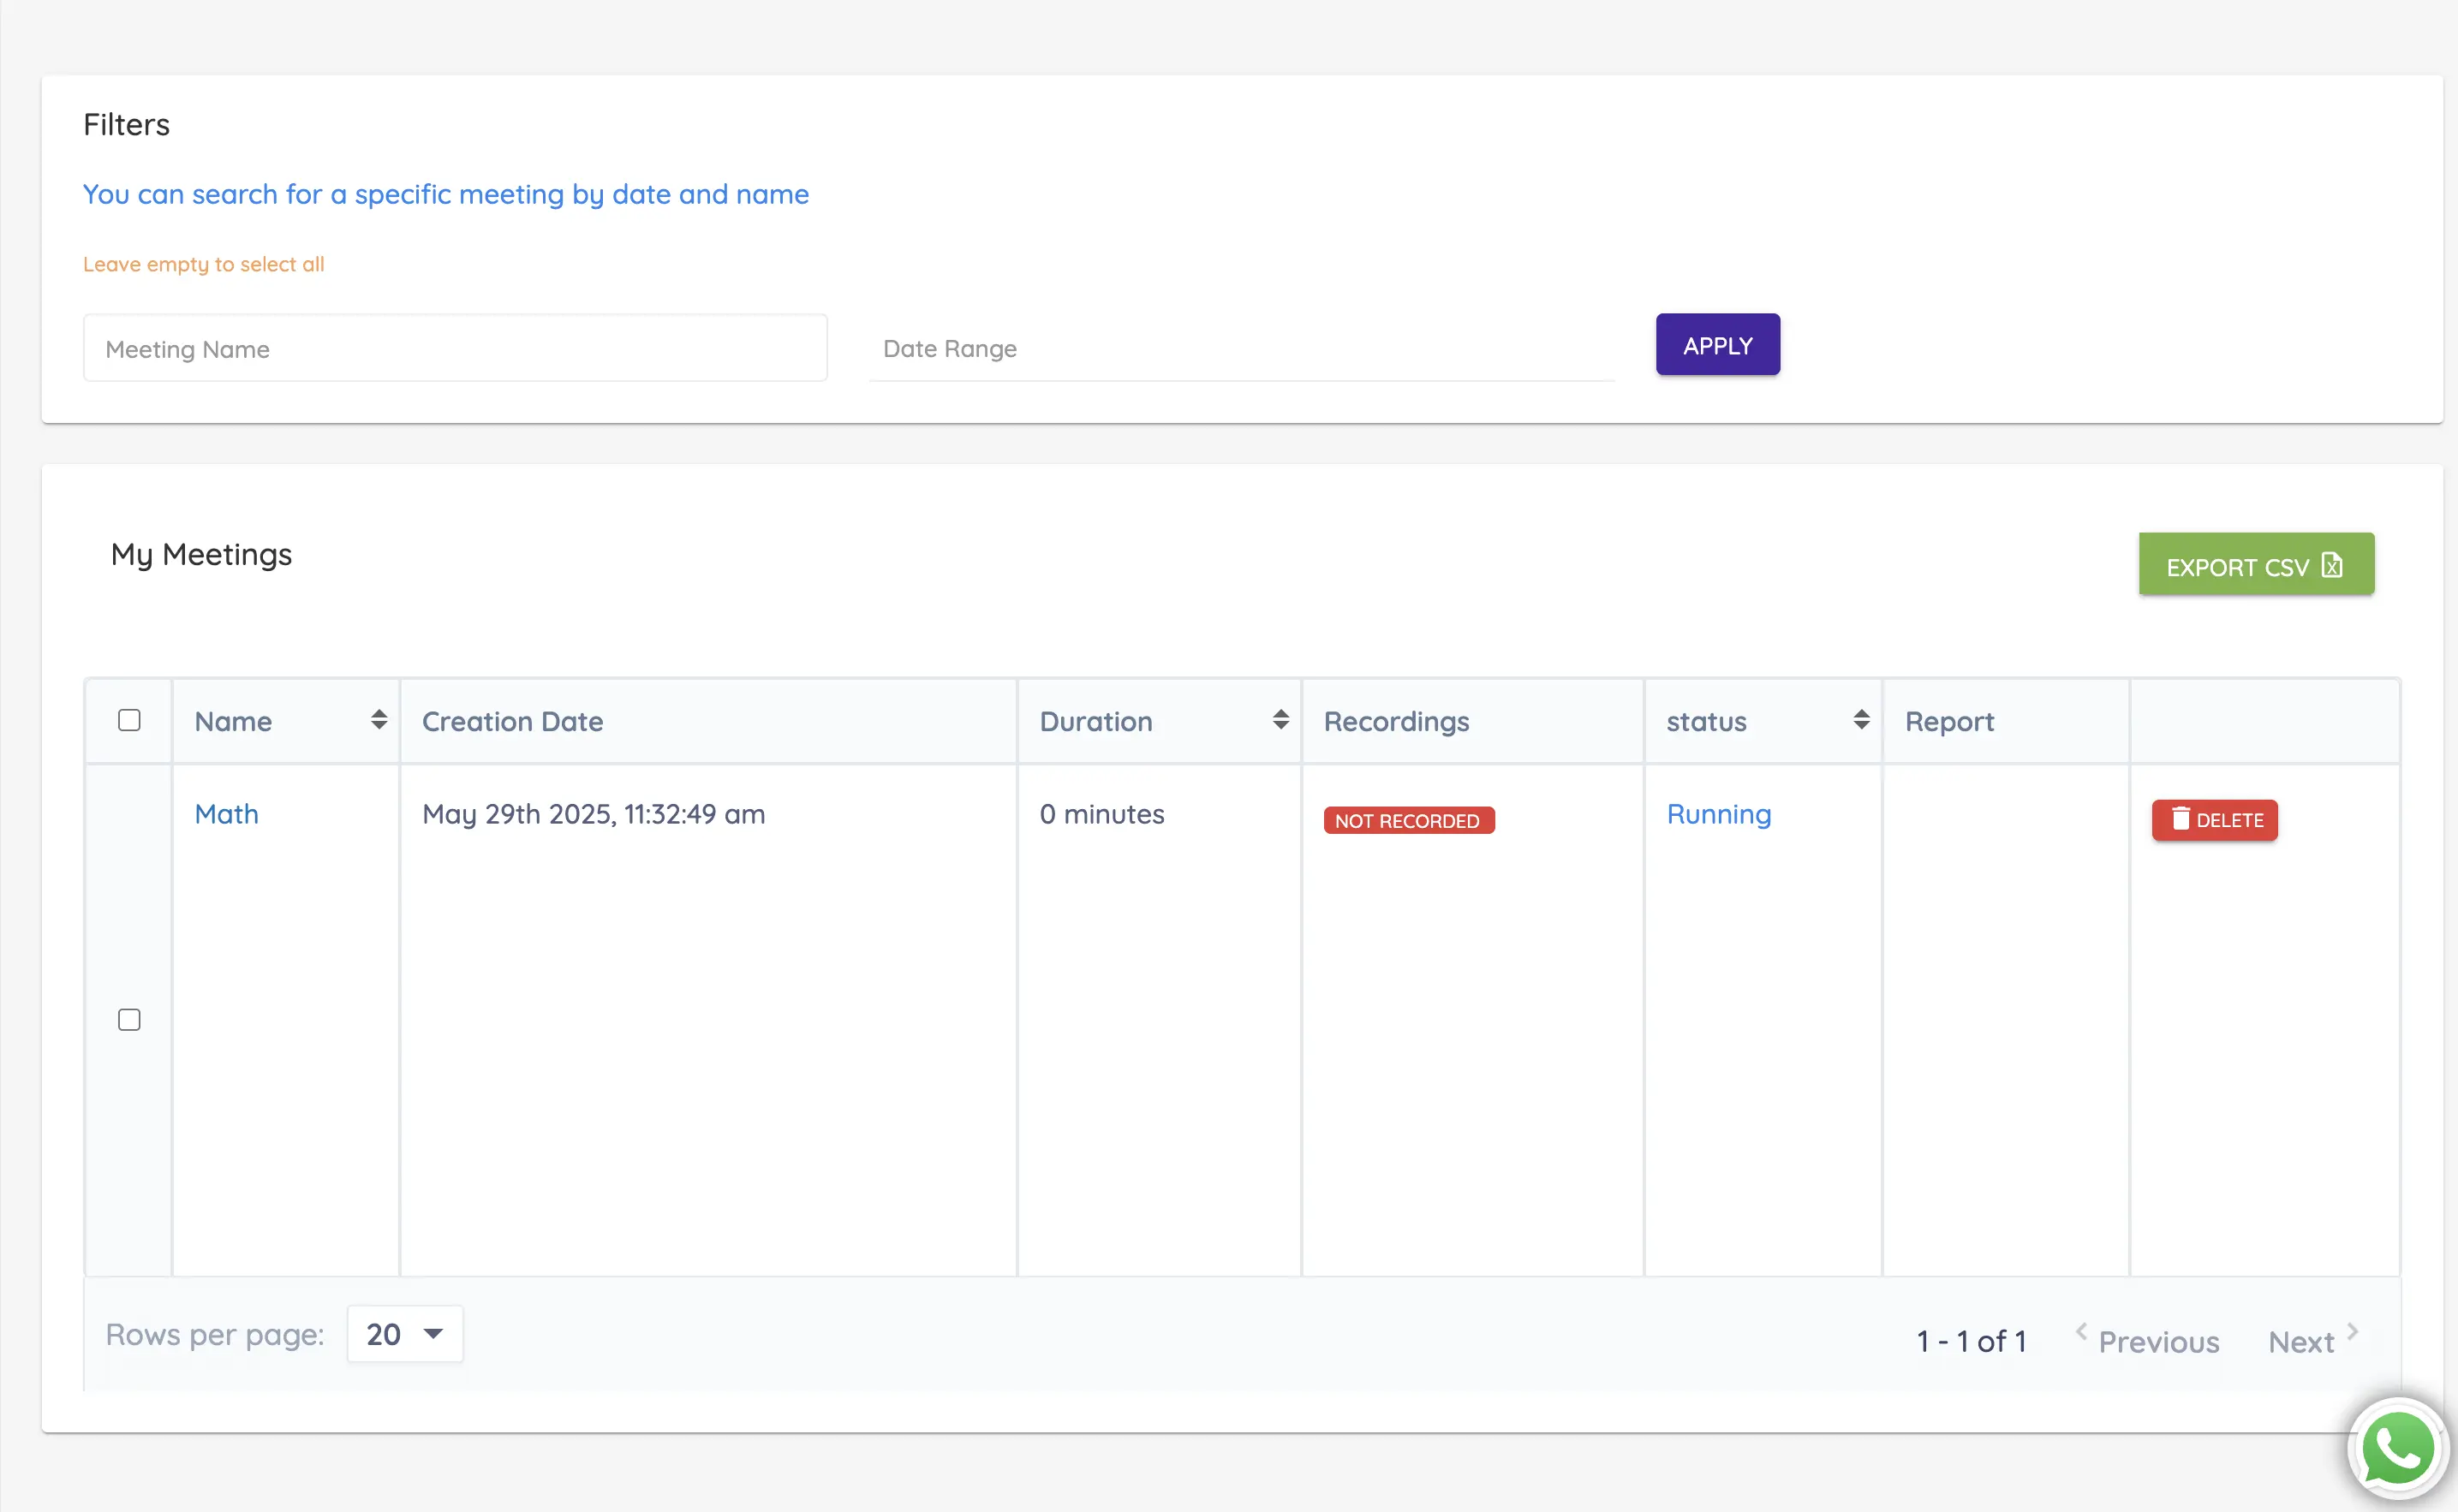Click the Report column header
Screen dimensions: 2458x1512
(x=1948, y=722)
